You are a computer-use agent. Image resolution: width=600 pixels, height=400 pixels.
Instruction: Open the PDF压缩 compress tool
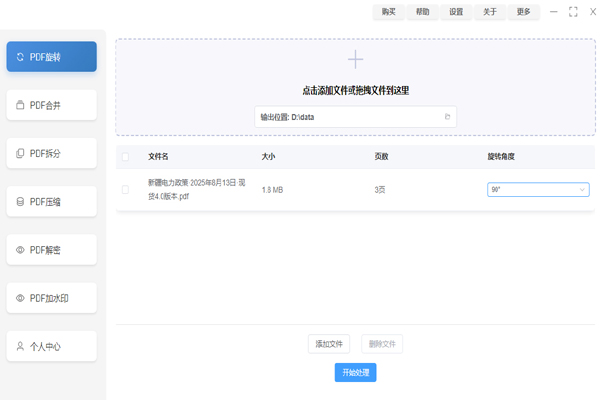(52, 201)
